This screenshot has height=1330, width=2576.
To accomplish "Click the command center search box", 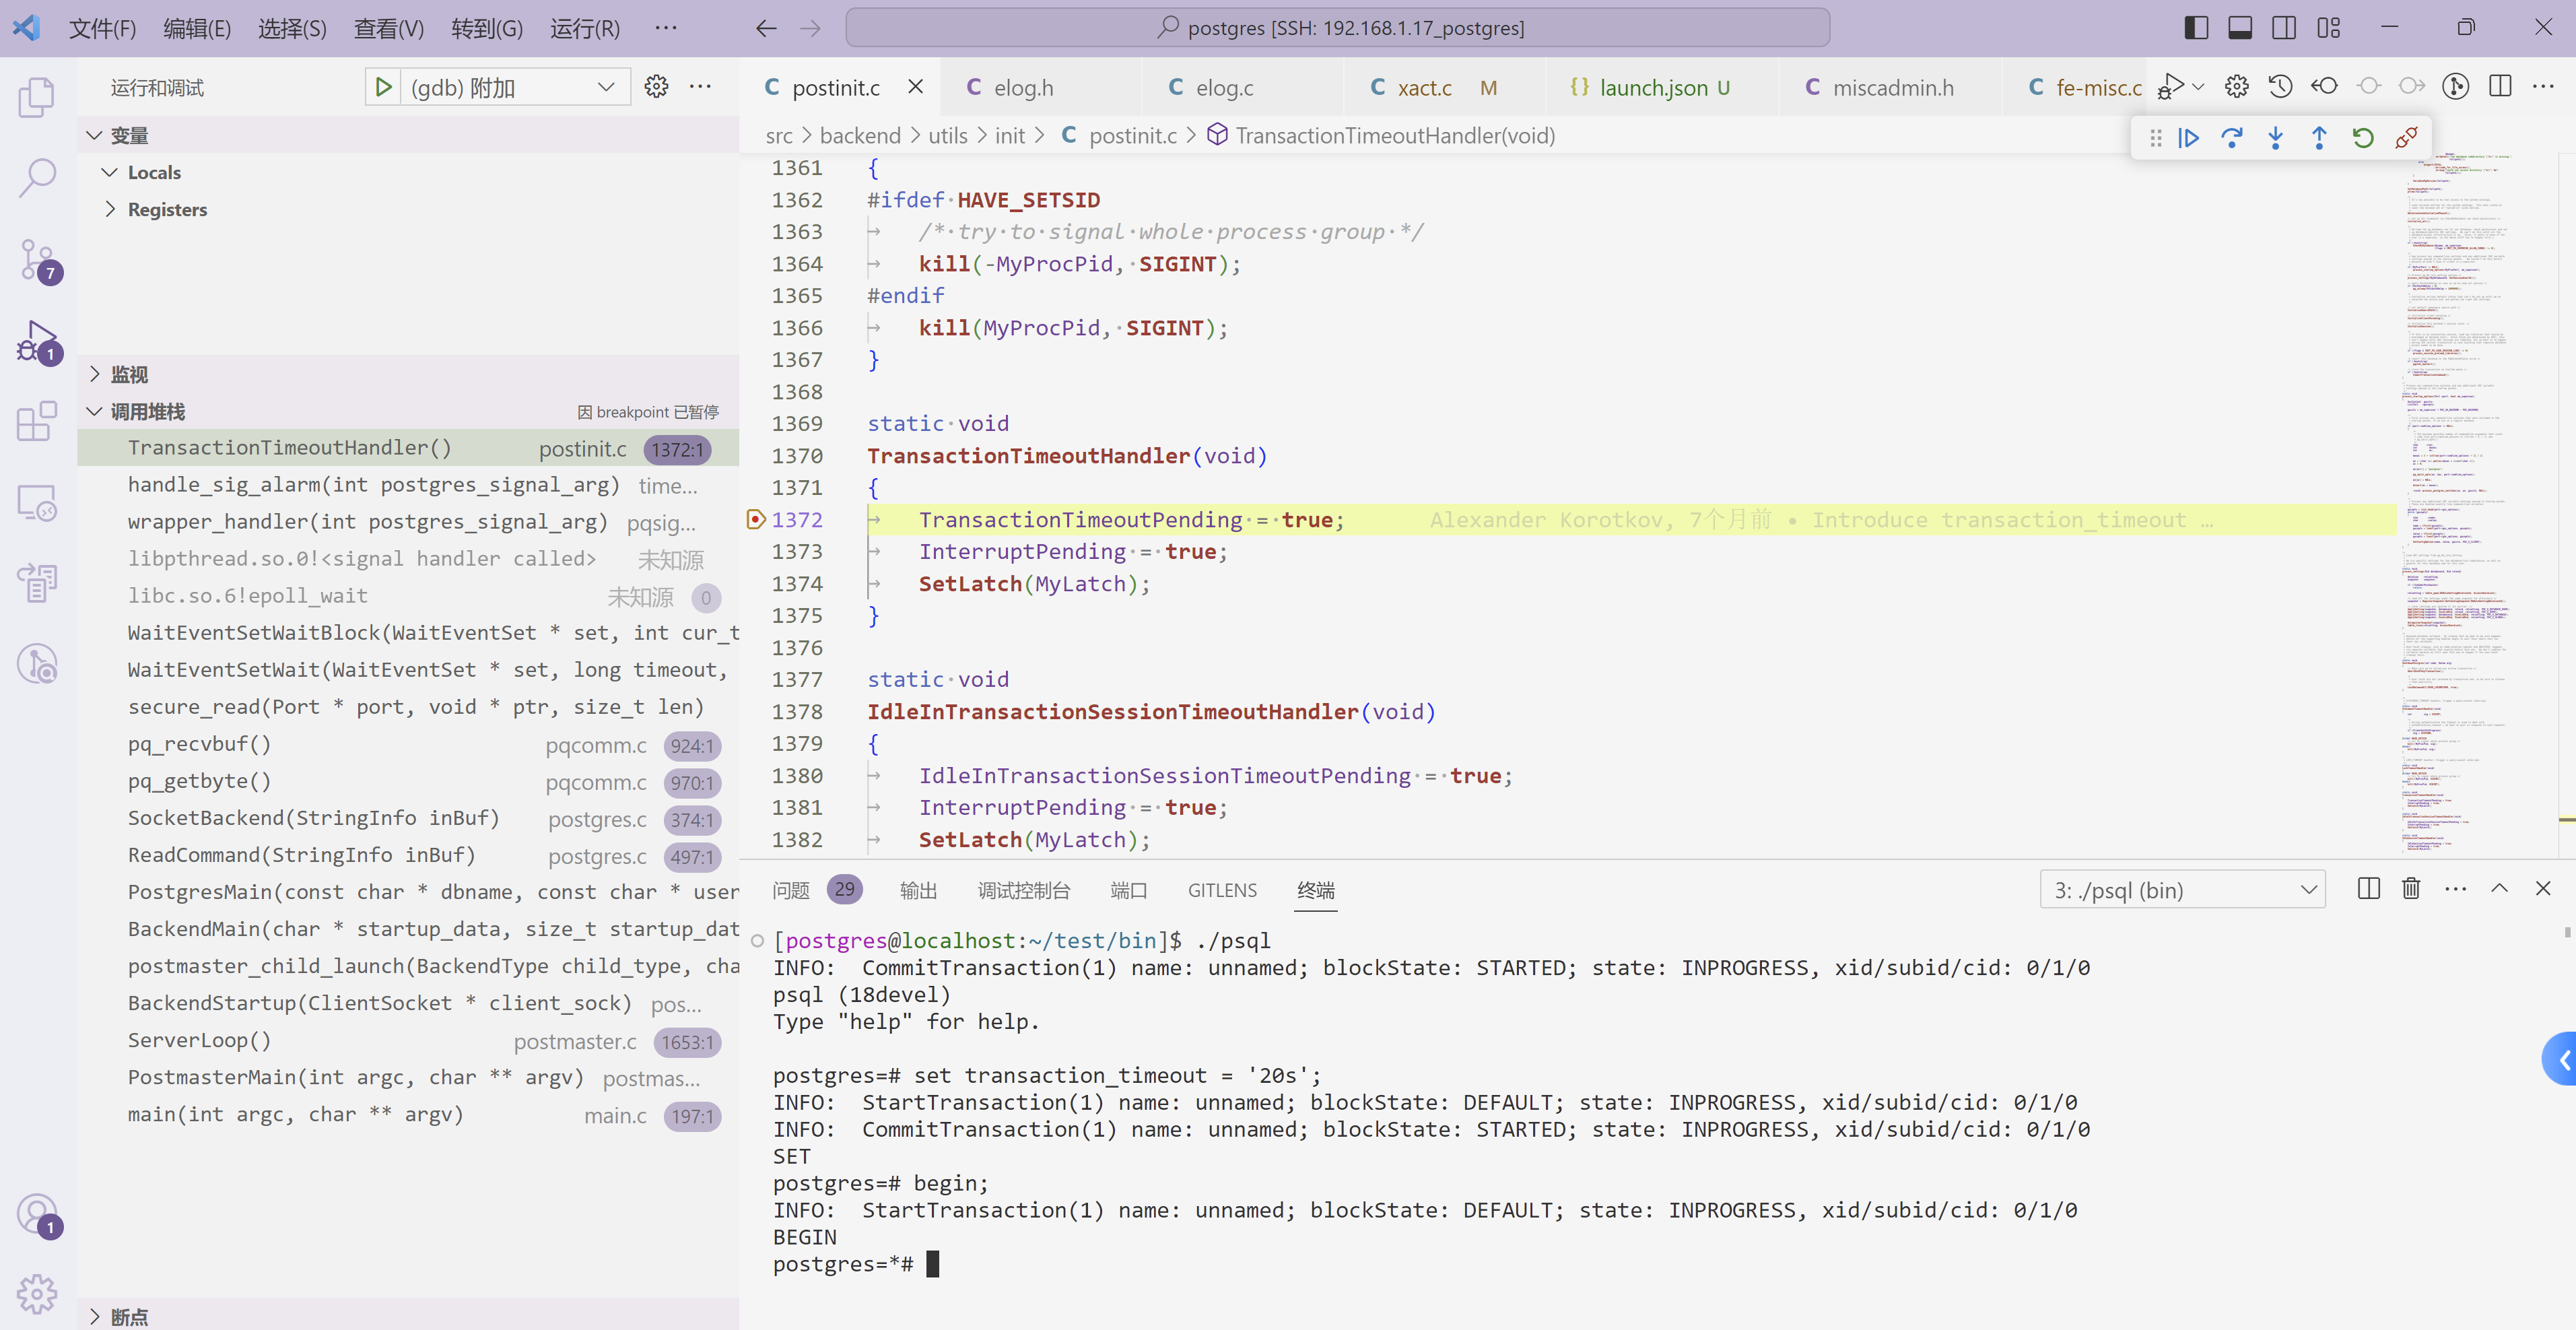I will tap(1338, 28).
